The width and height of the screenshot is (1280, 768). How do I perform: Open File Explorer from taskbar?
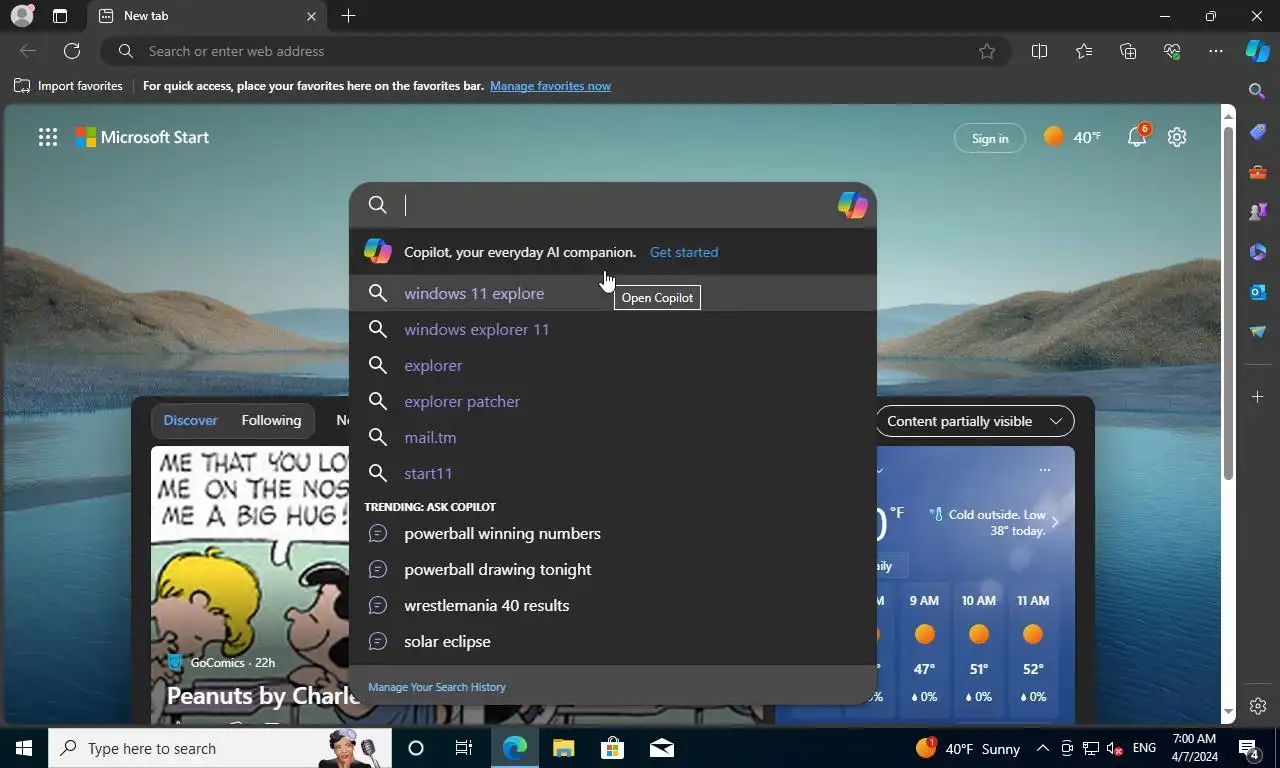(564, 748)
